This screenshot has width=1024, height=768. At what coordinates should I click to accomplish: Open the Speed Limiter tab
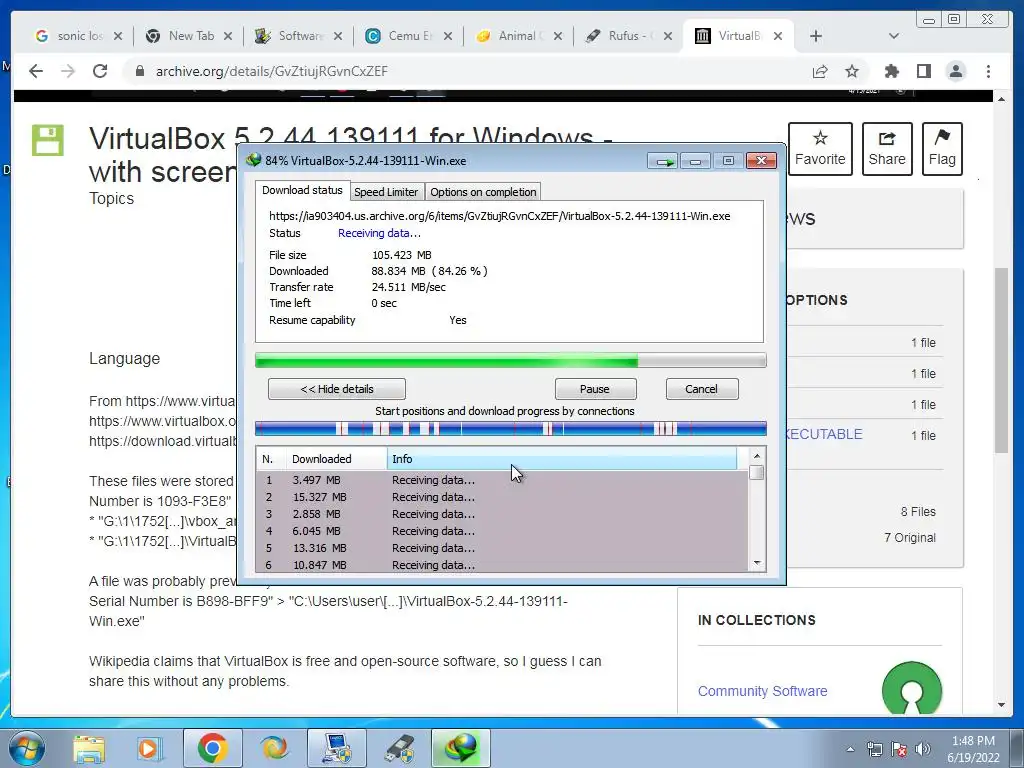386,192
